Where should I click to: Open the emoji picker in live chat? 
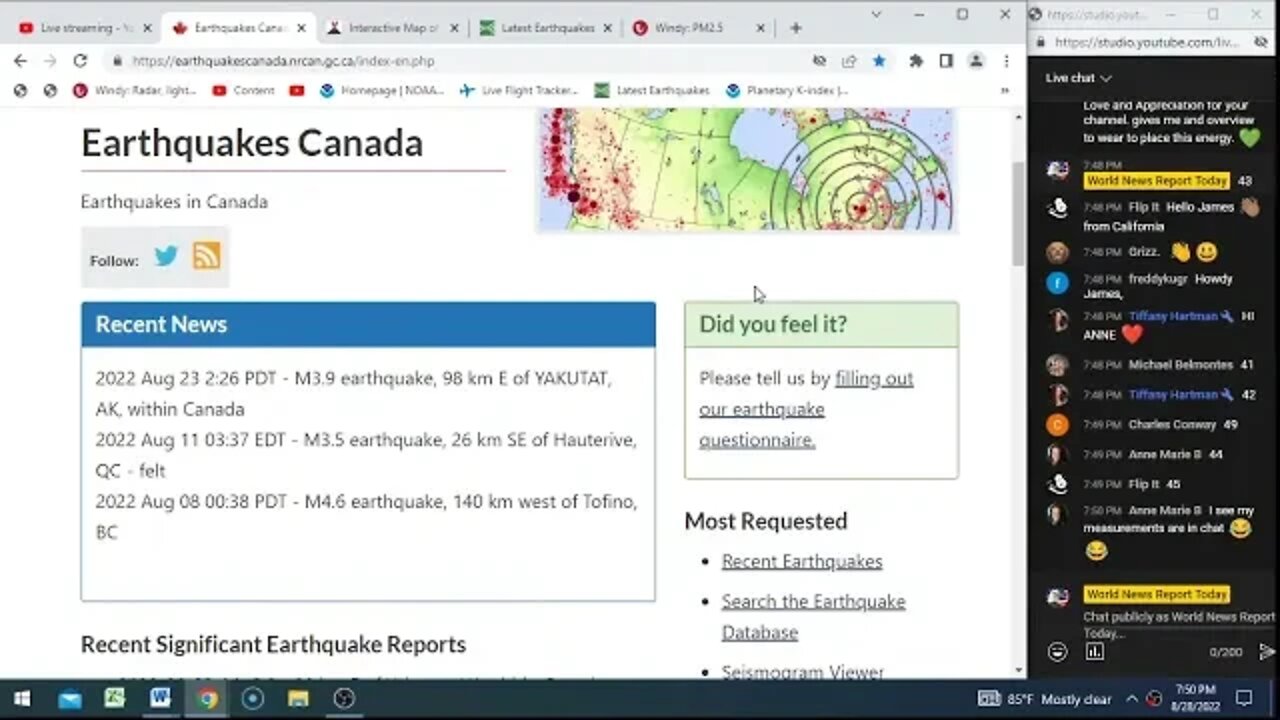[x=1057, y=652]
